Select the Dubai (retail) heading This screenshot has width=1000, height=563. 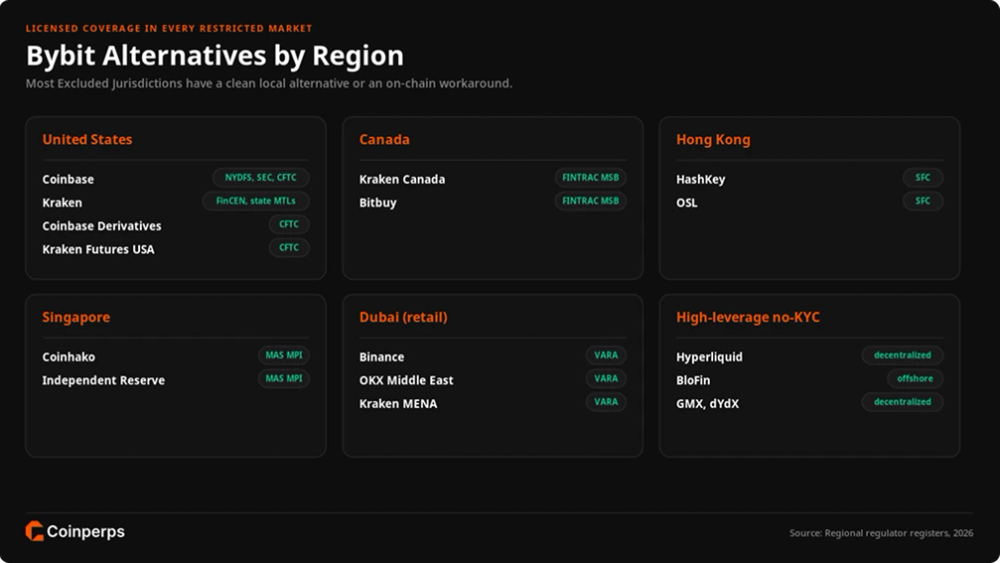coord(403,317)
